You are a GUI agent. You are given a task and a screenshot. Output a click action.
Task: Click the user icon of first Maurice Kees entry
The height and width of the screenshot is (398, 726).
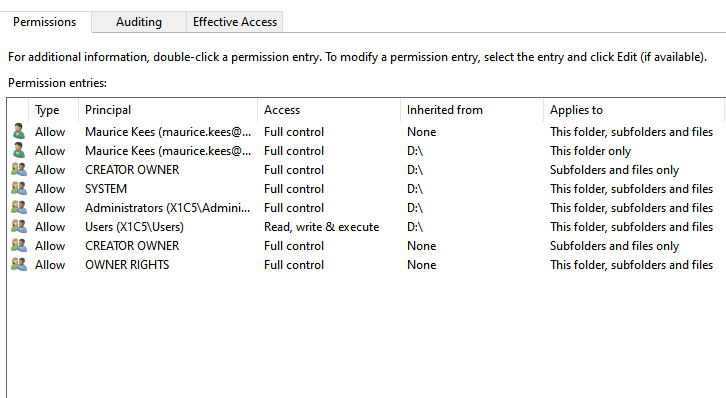[x=19, y=131]
